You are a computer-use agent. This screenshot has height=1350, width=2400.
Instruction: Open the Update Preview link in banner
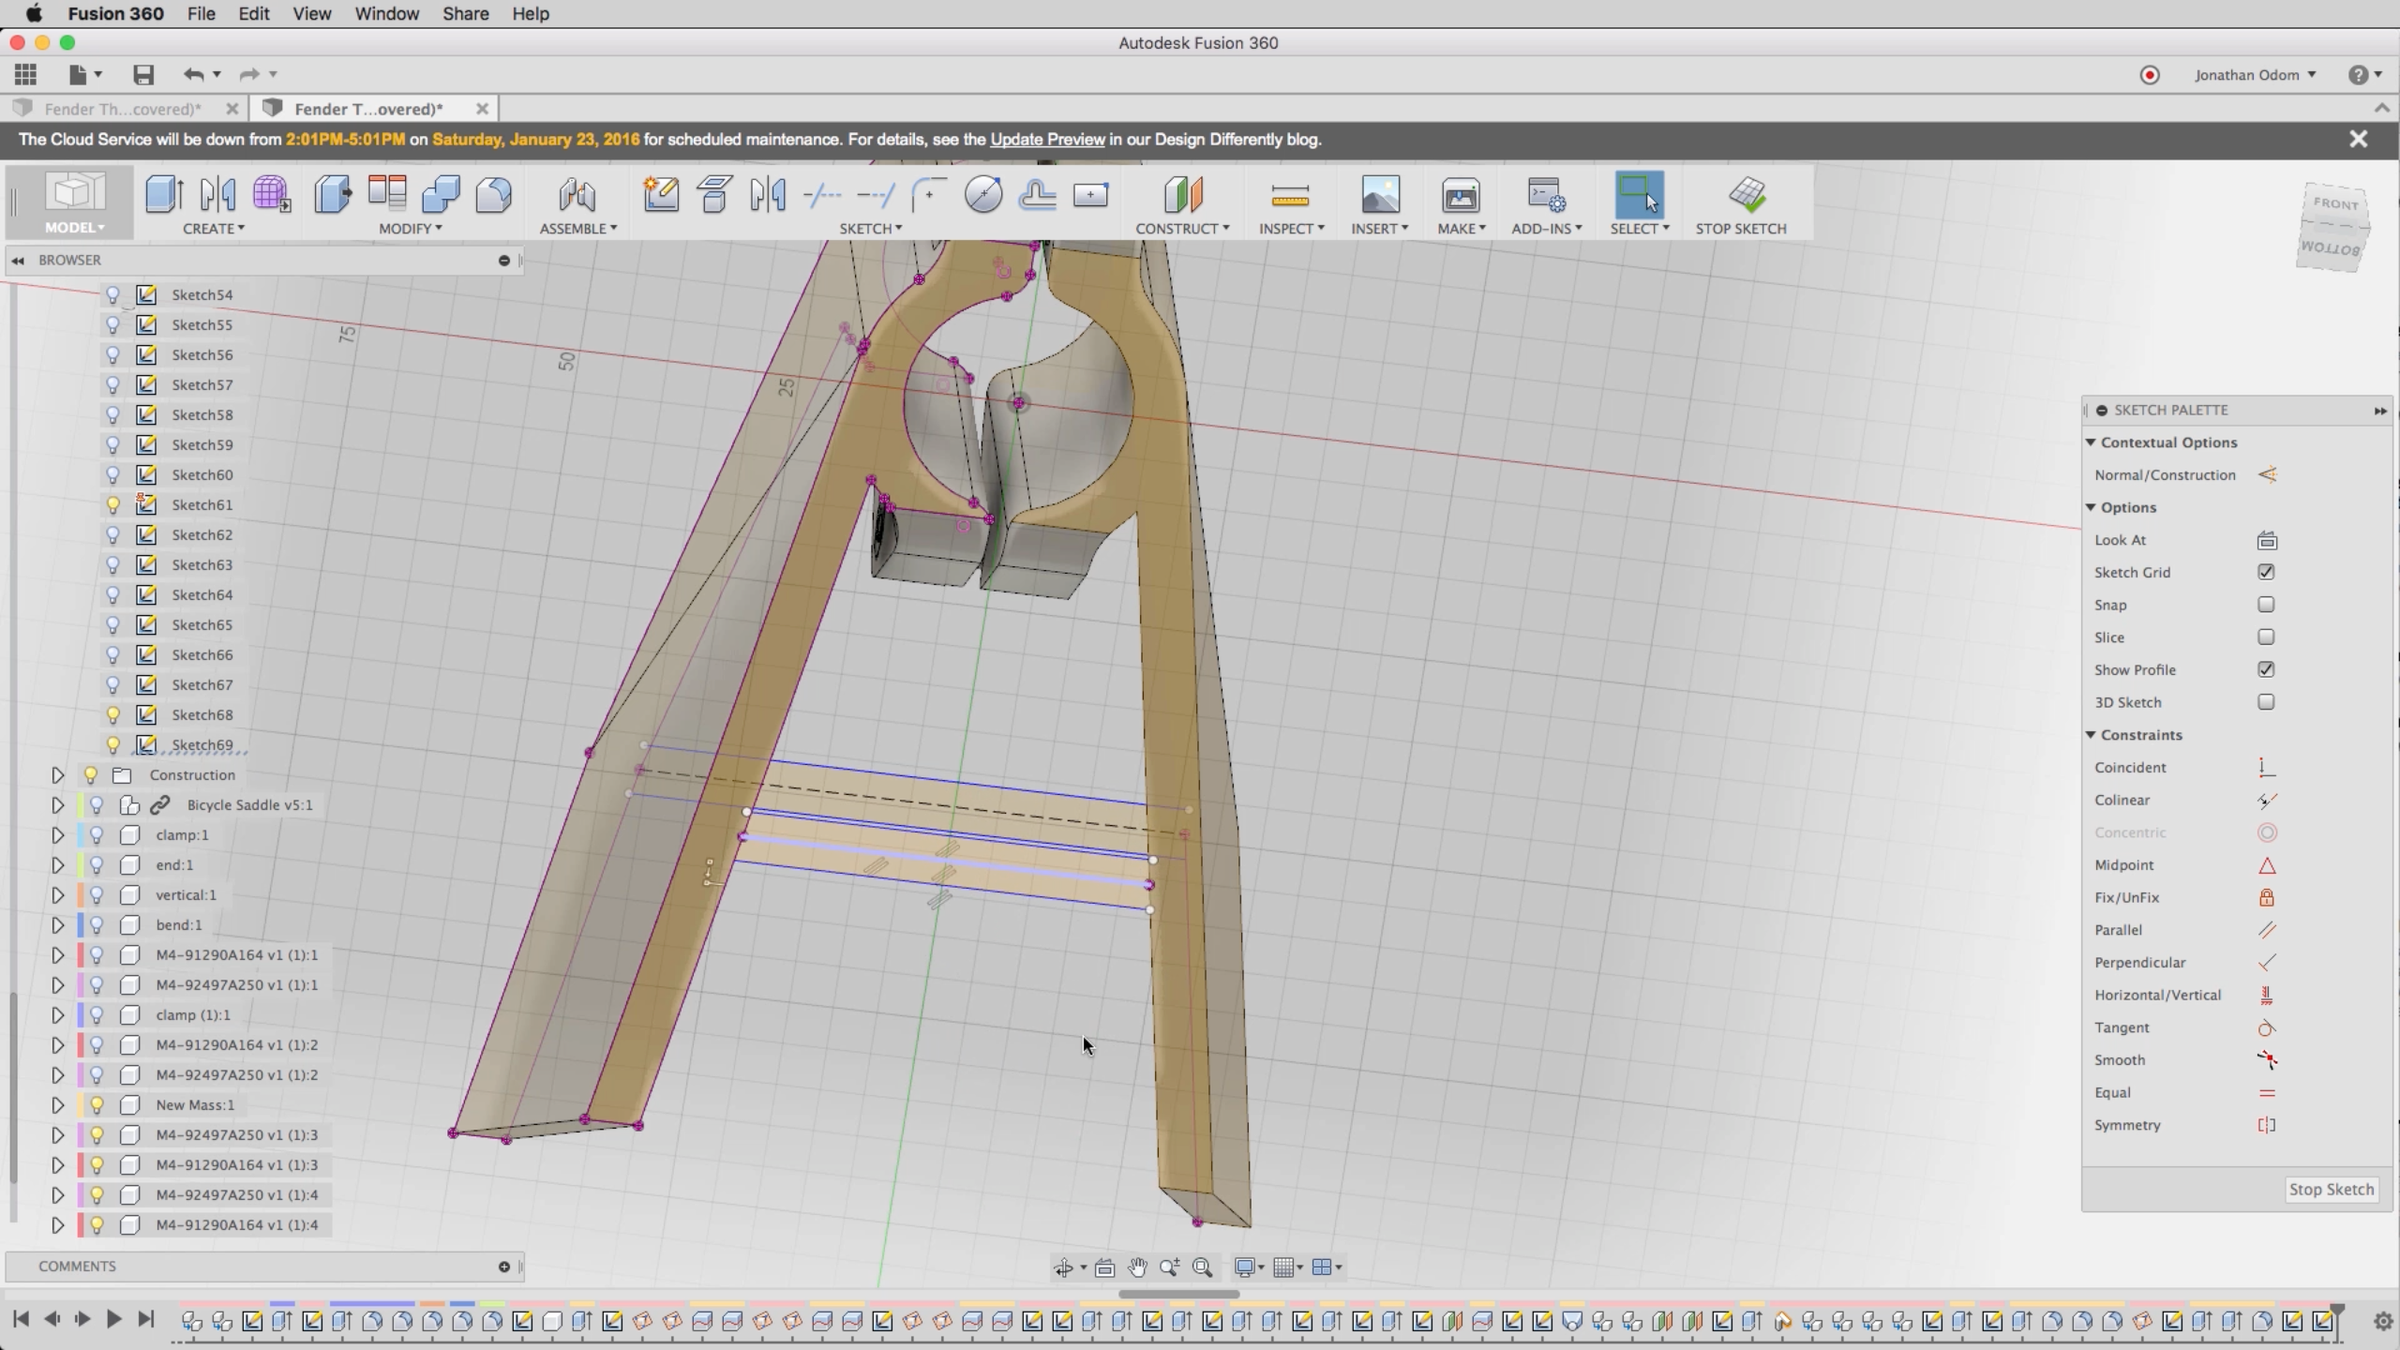click(1047, 140)
